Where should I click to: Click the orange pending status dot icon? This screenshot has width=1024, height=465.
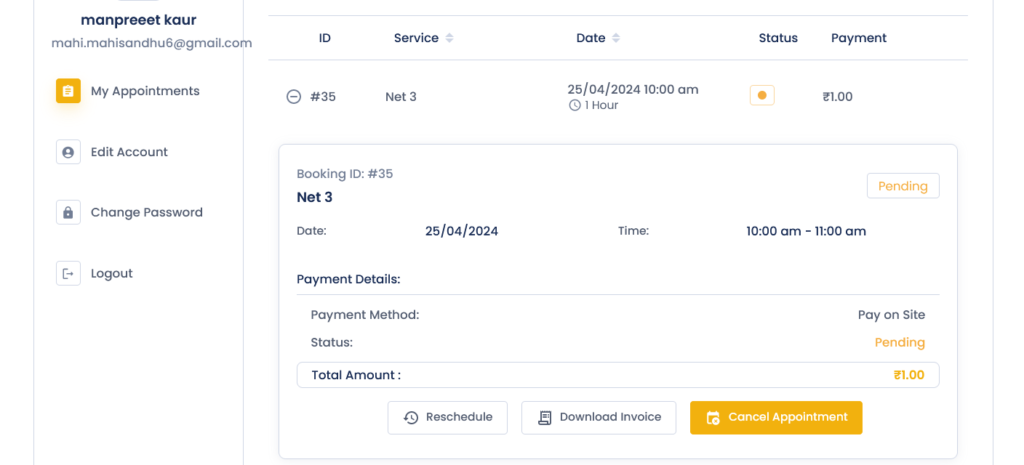(762, 96)
